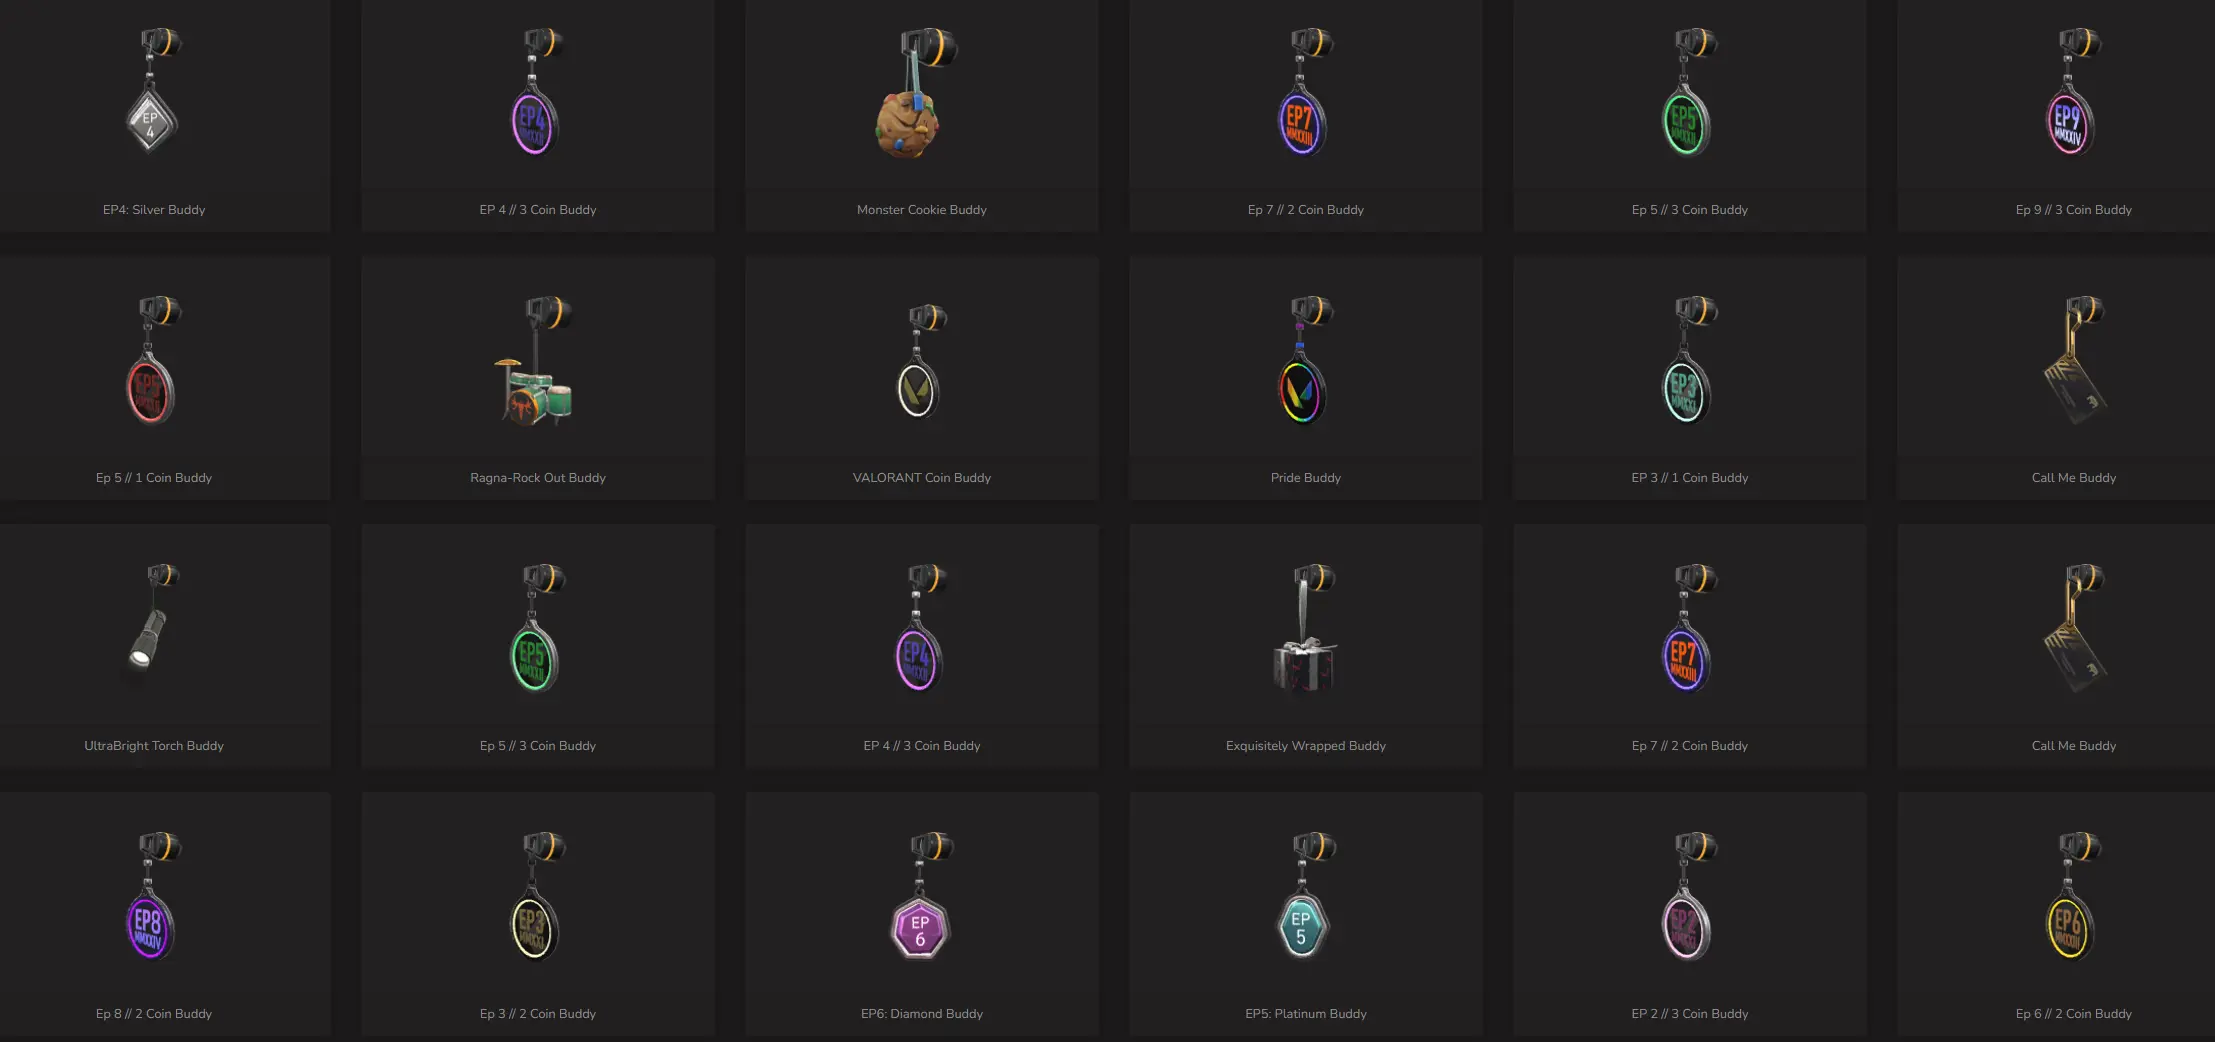Open the Ep 6 // 2 Coin Buddy card
The height and width of the screenshot is (1042, 2215).
click(x=2074, y=914)
